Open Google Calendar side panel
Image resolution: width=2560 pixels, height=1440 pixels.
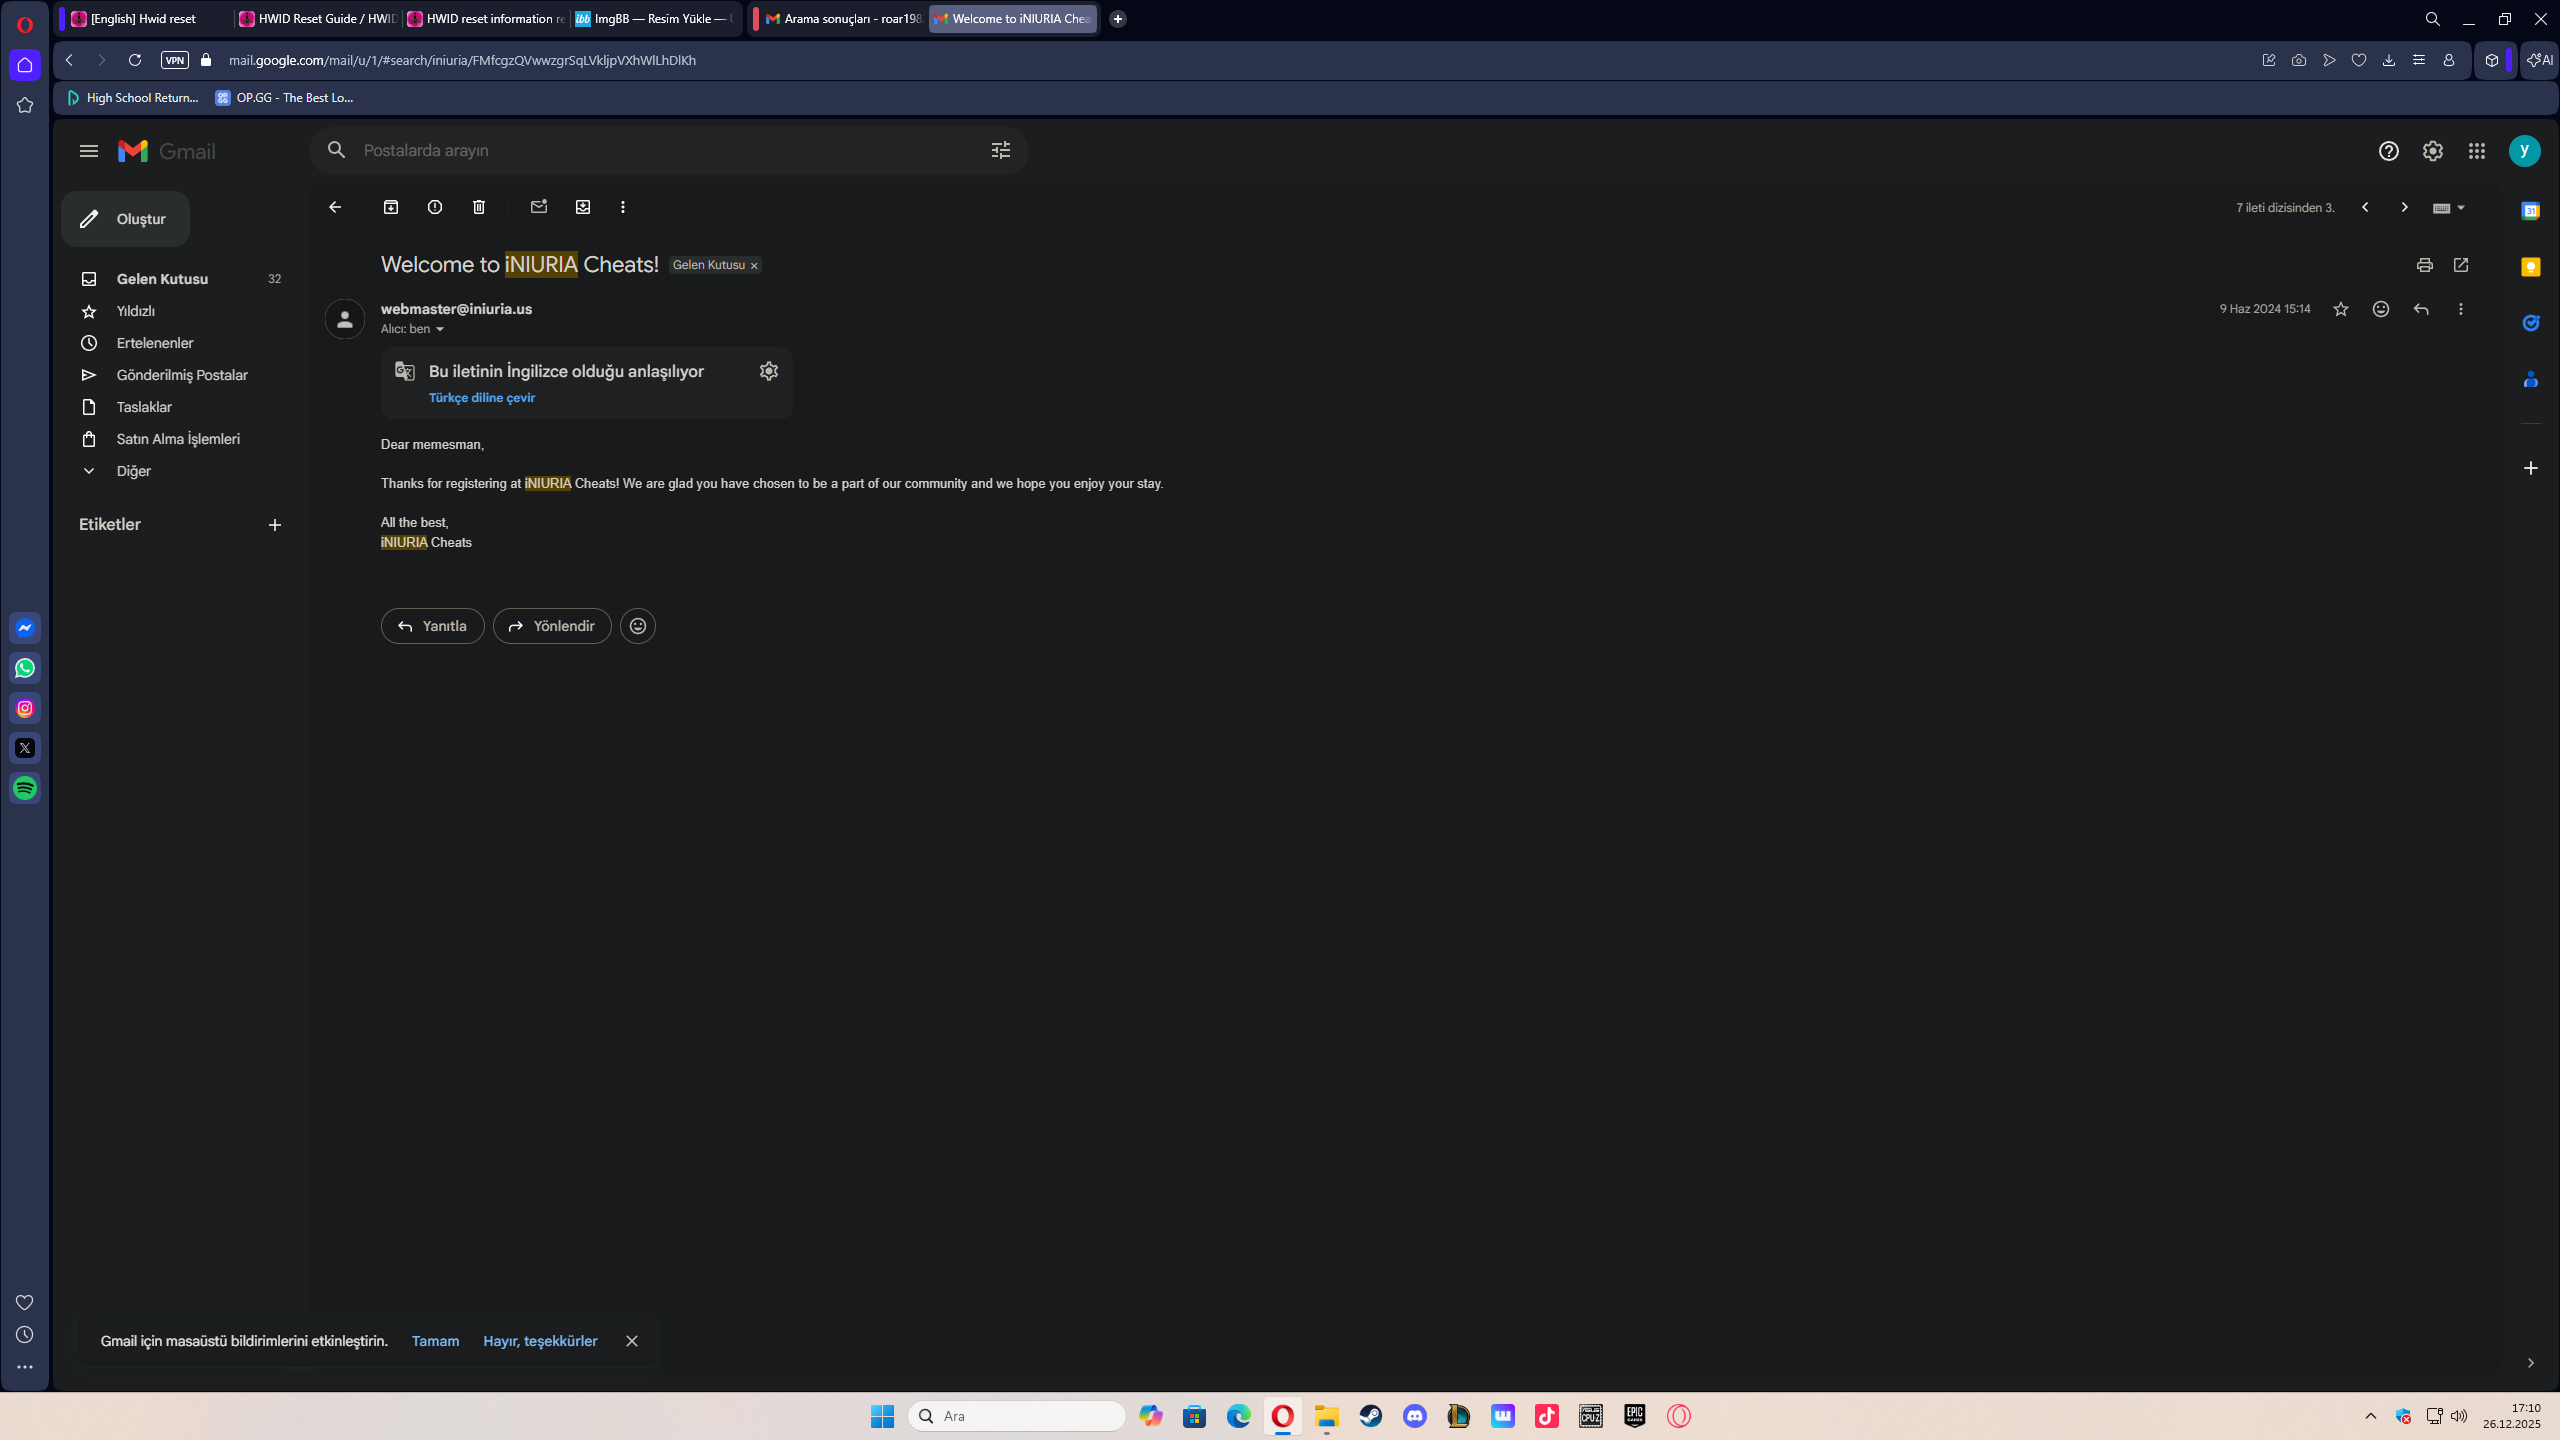[2531, 211]
